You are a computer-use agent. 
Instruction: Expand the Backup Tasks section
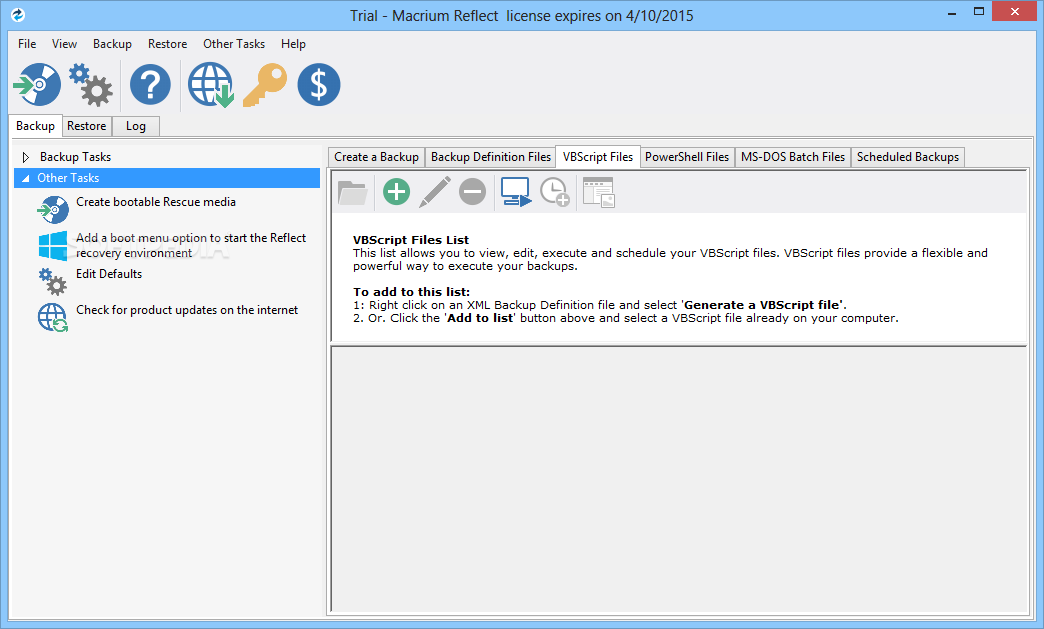point(25,157)
